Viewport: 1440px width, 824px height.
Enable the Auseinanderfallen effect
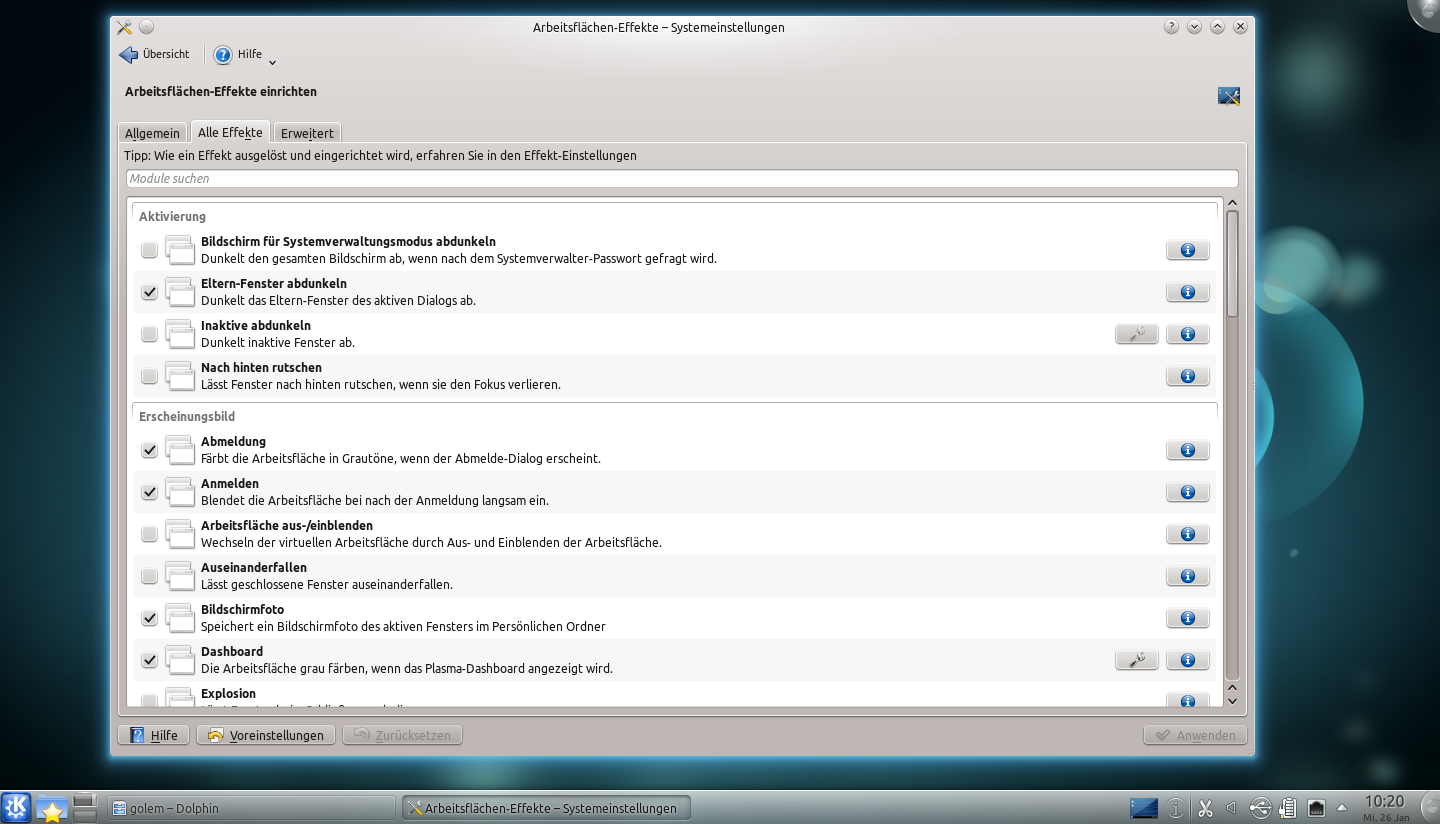(149, 576)
